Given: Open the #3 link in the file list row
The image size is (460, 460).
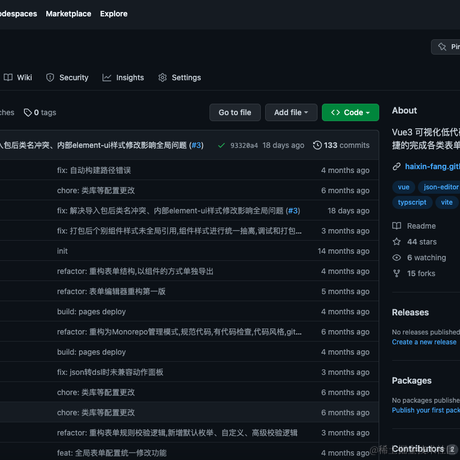Looking at the screenshot, I should click(x=293, y=211).
